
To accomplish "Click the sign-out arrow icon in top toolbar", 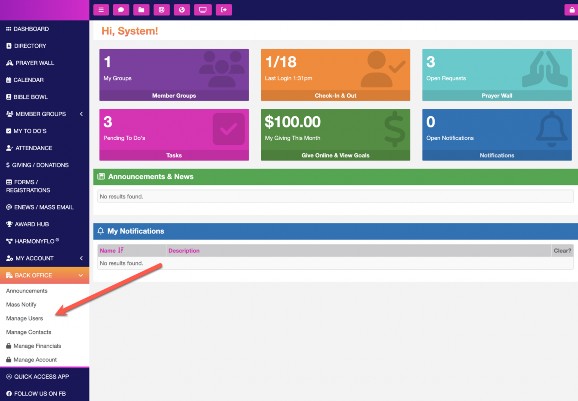I will point(224,10).
